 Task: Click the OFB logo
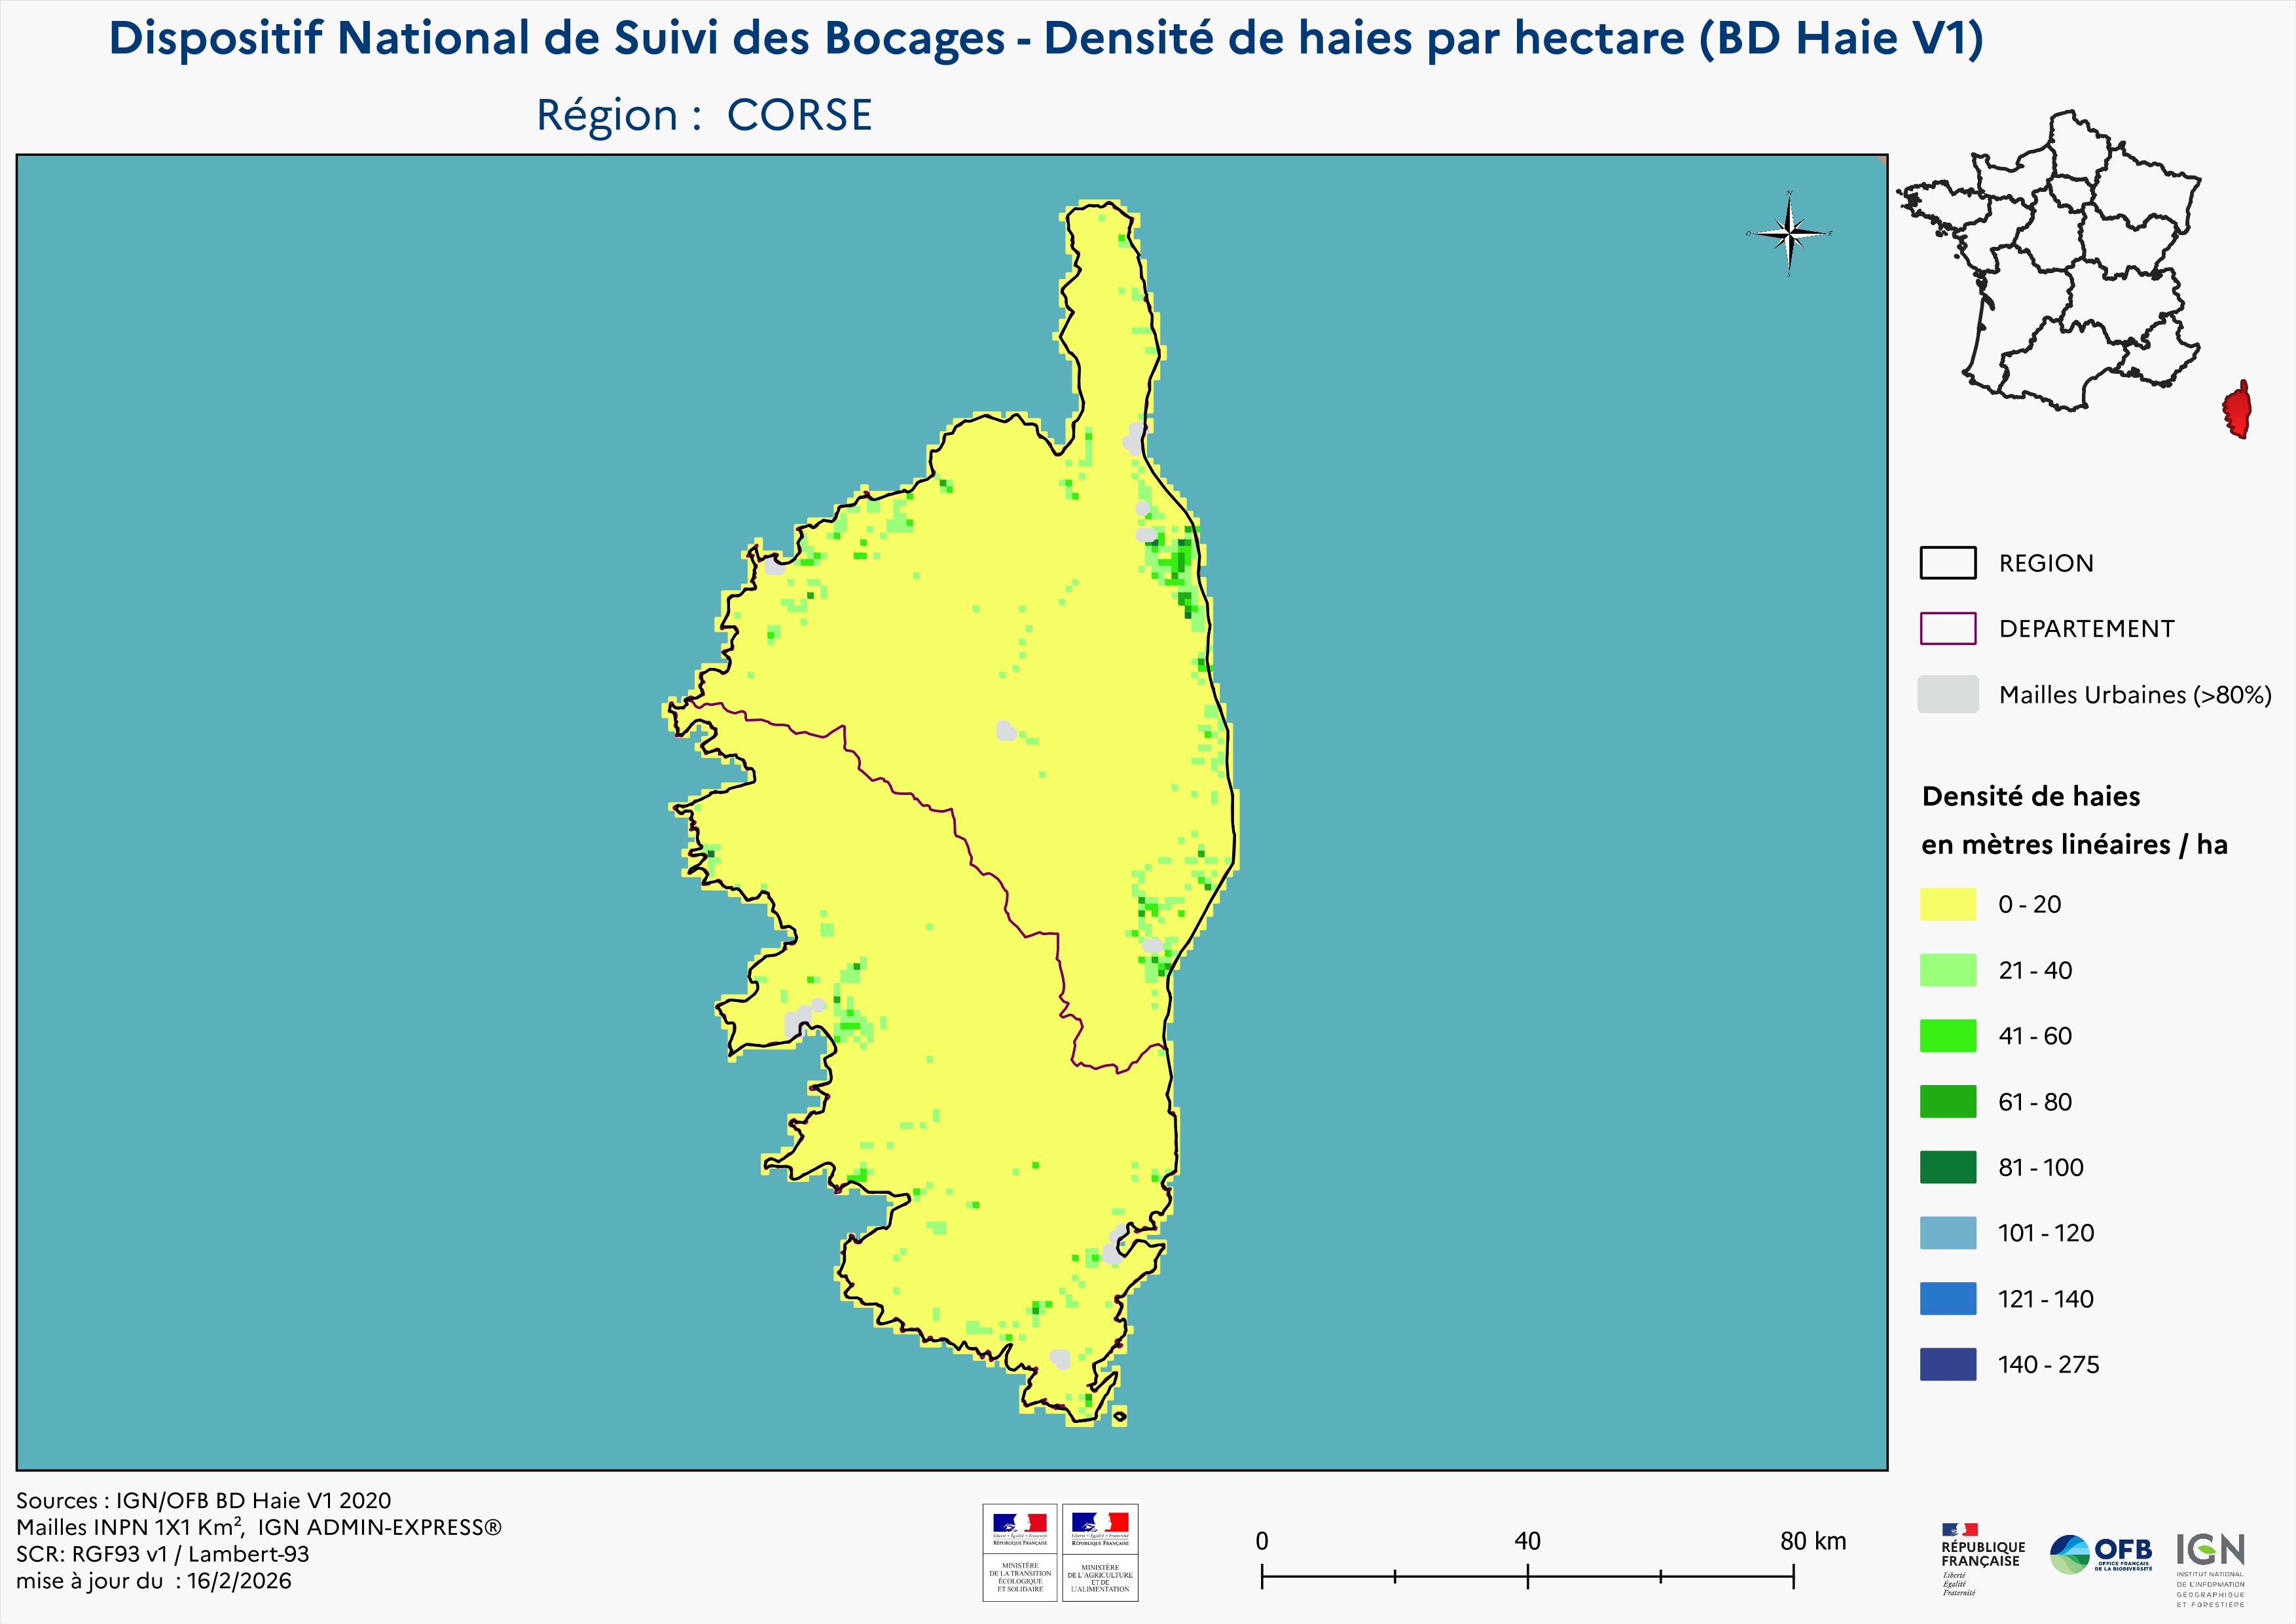tap(2100, 1554)
